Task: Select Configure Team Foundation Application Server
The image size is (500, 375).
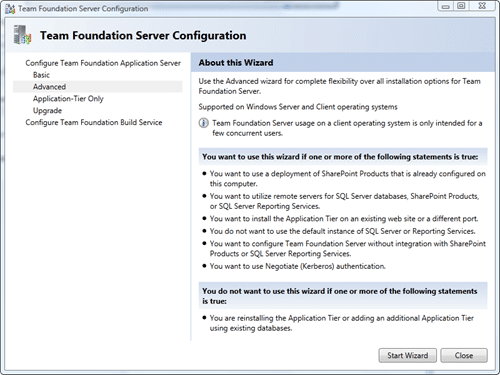Action: pyautogui.click(x=103, y=63)
